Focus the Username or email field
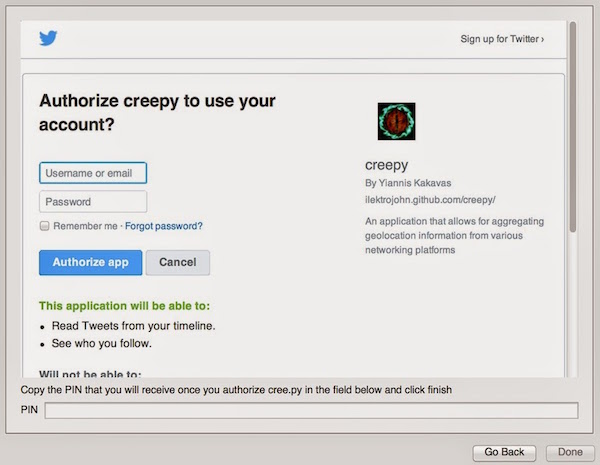 pos(93,173)
